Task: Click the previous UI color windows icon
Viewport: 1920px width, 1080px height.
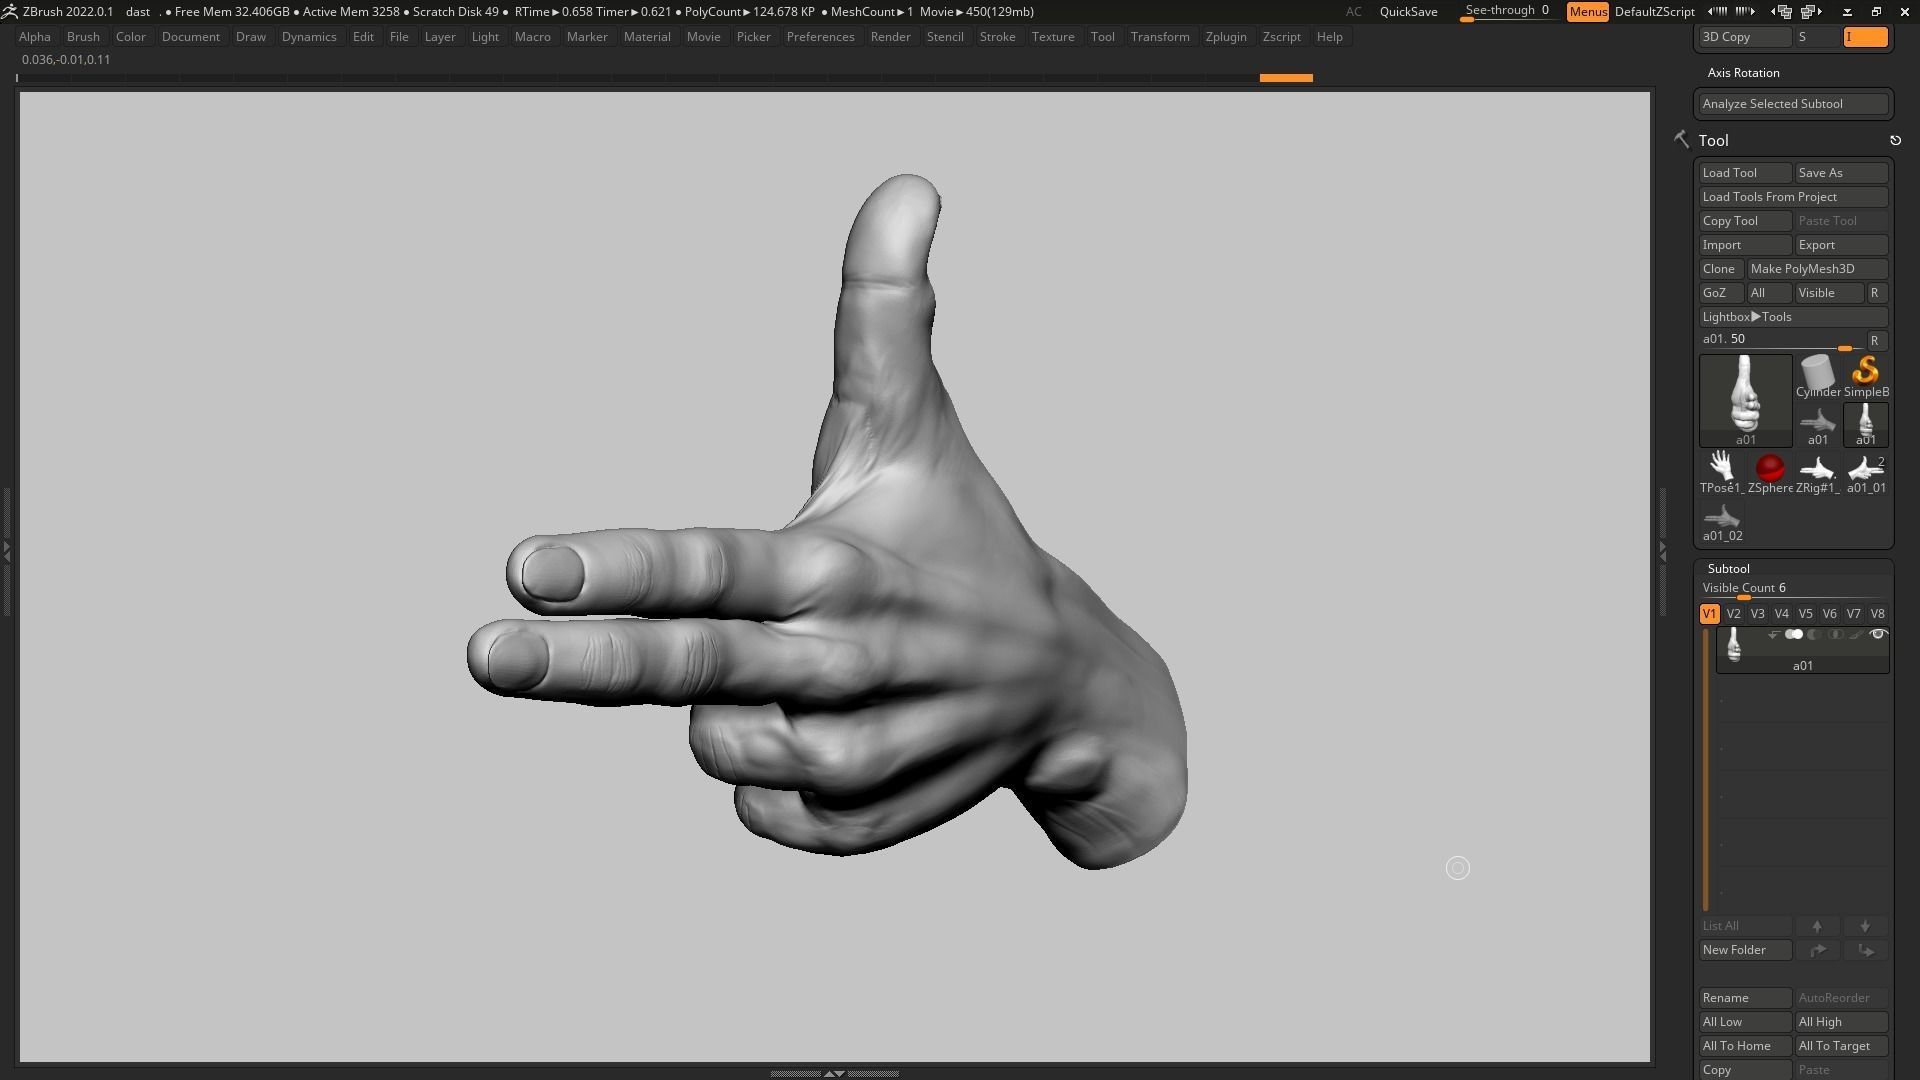Action: 1782,12
